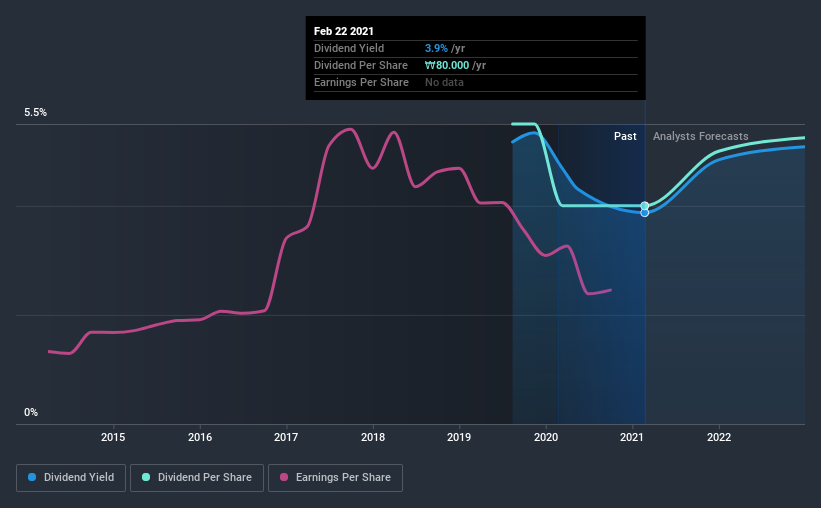Click the 3.9% dividend yield value in tooltip
The image size is (821, 508).
click(x=436, y=48)
